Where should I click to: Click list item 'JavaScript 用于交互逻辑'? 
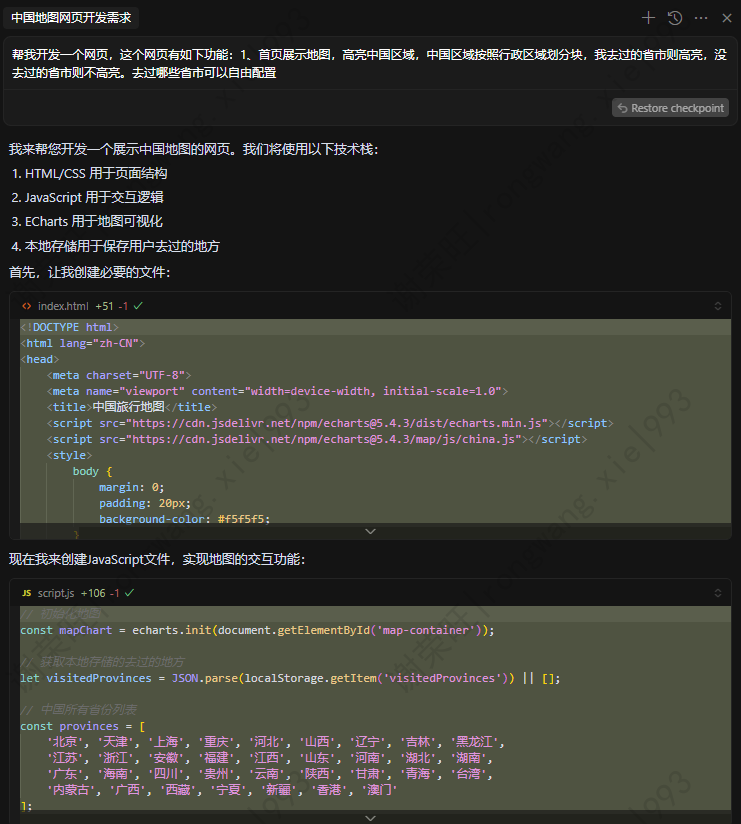(94, 197)
